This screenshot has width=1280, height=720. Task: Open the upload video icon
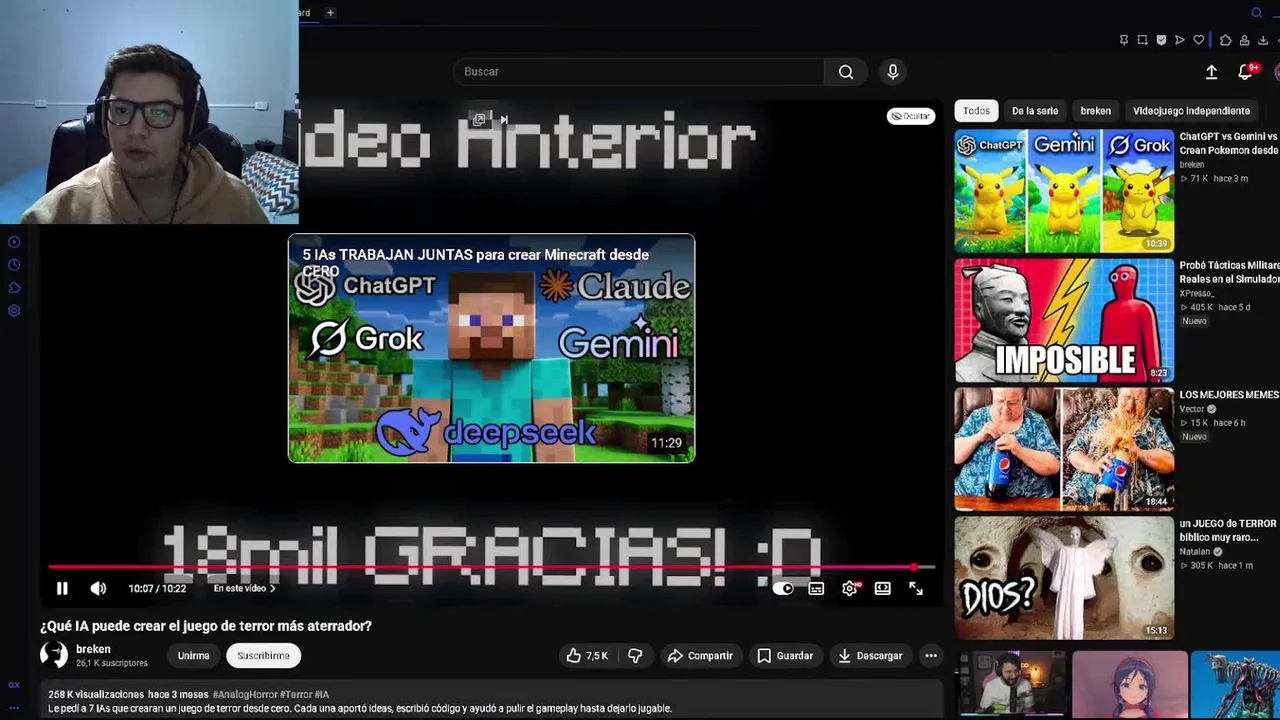pos(1211,72)
